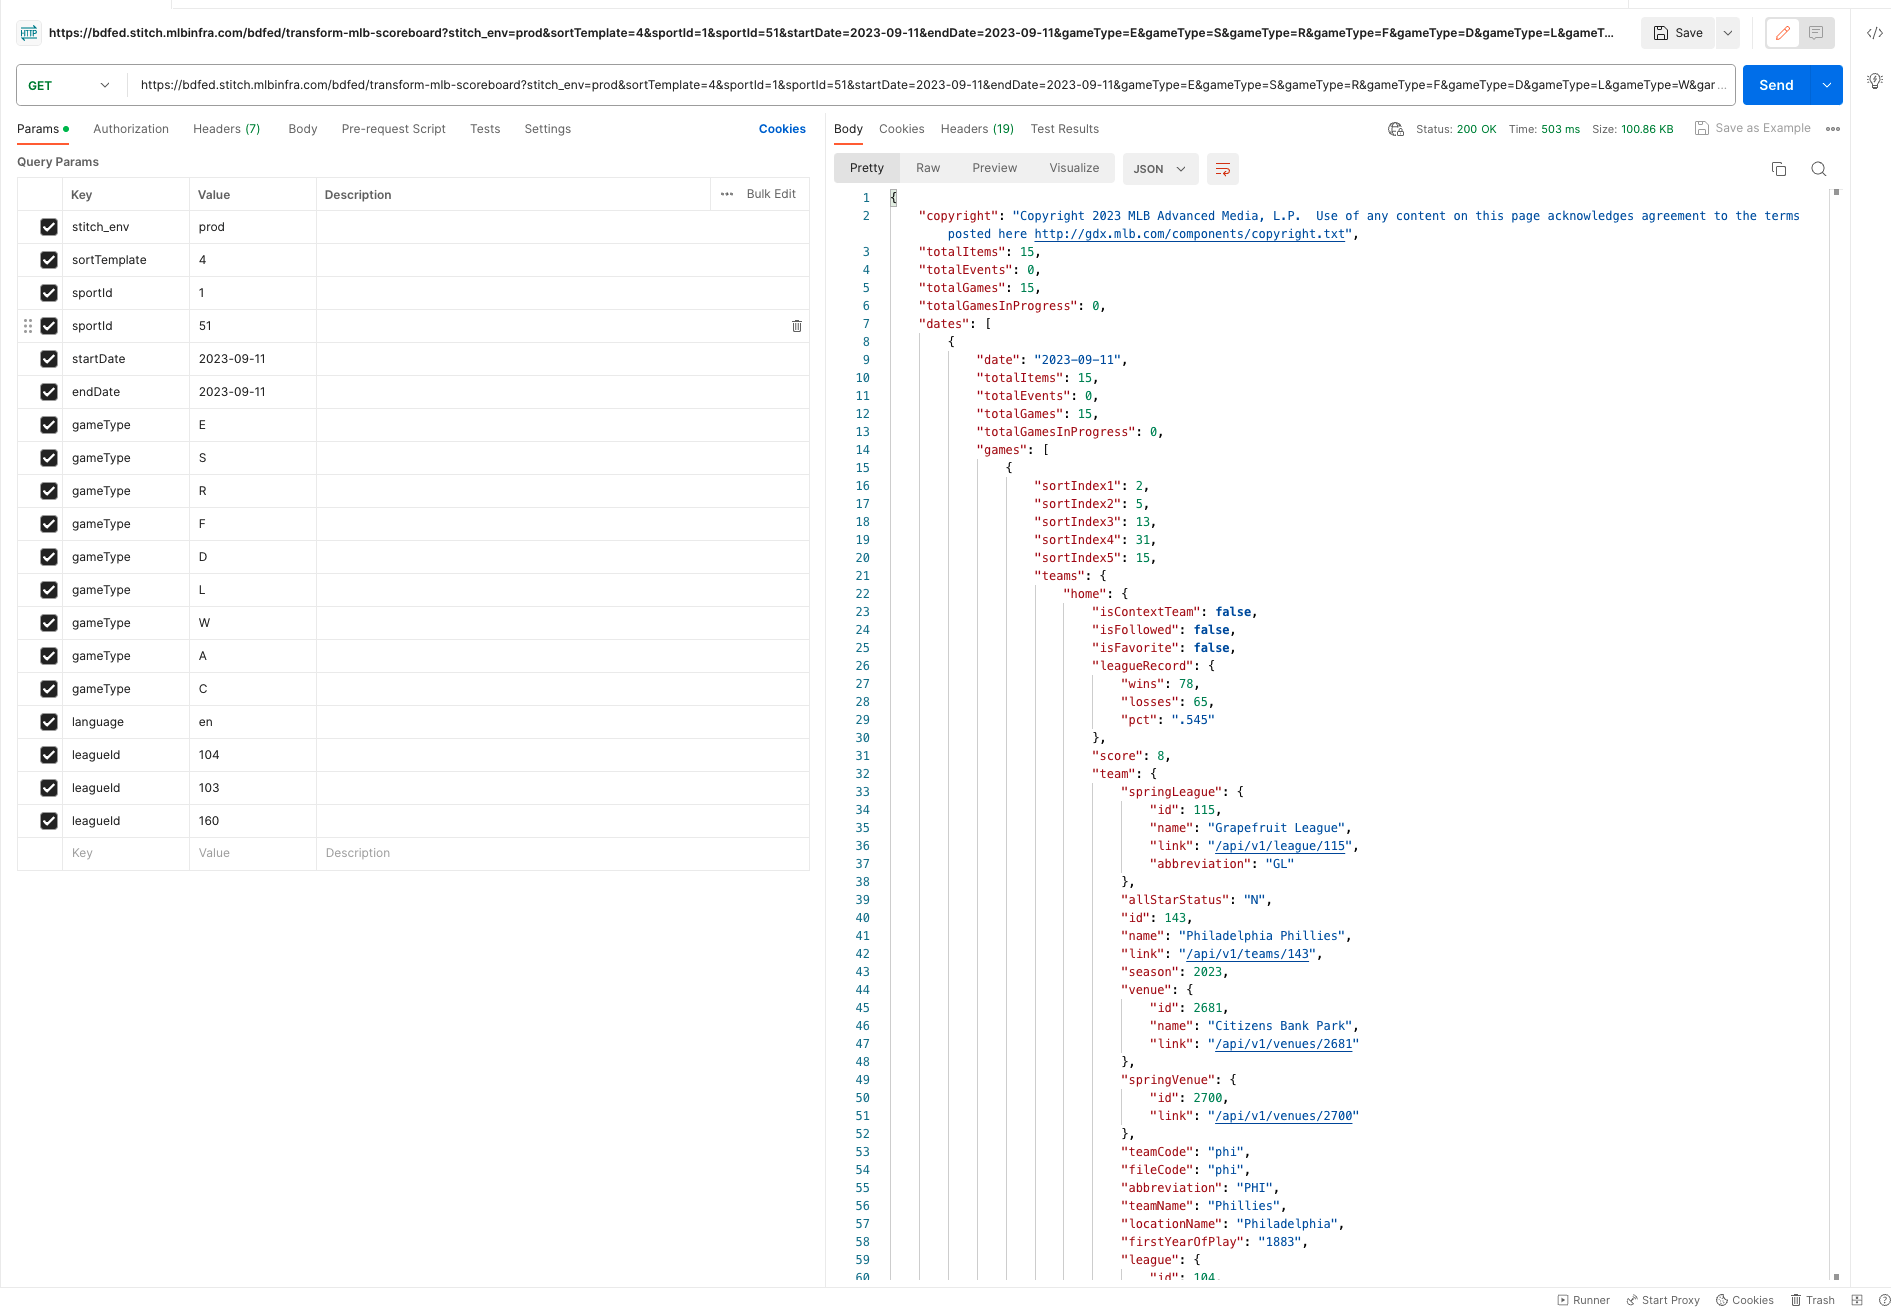Click the 2023-09-11 startDate value
Screen dimensions: 1891x1307
pyautogui.click(x=253, y=359)
